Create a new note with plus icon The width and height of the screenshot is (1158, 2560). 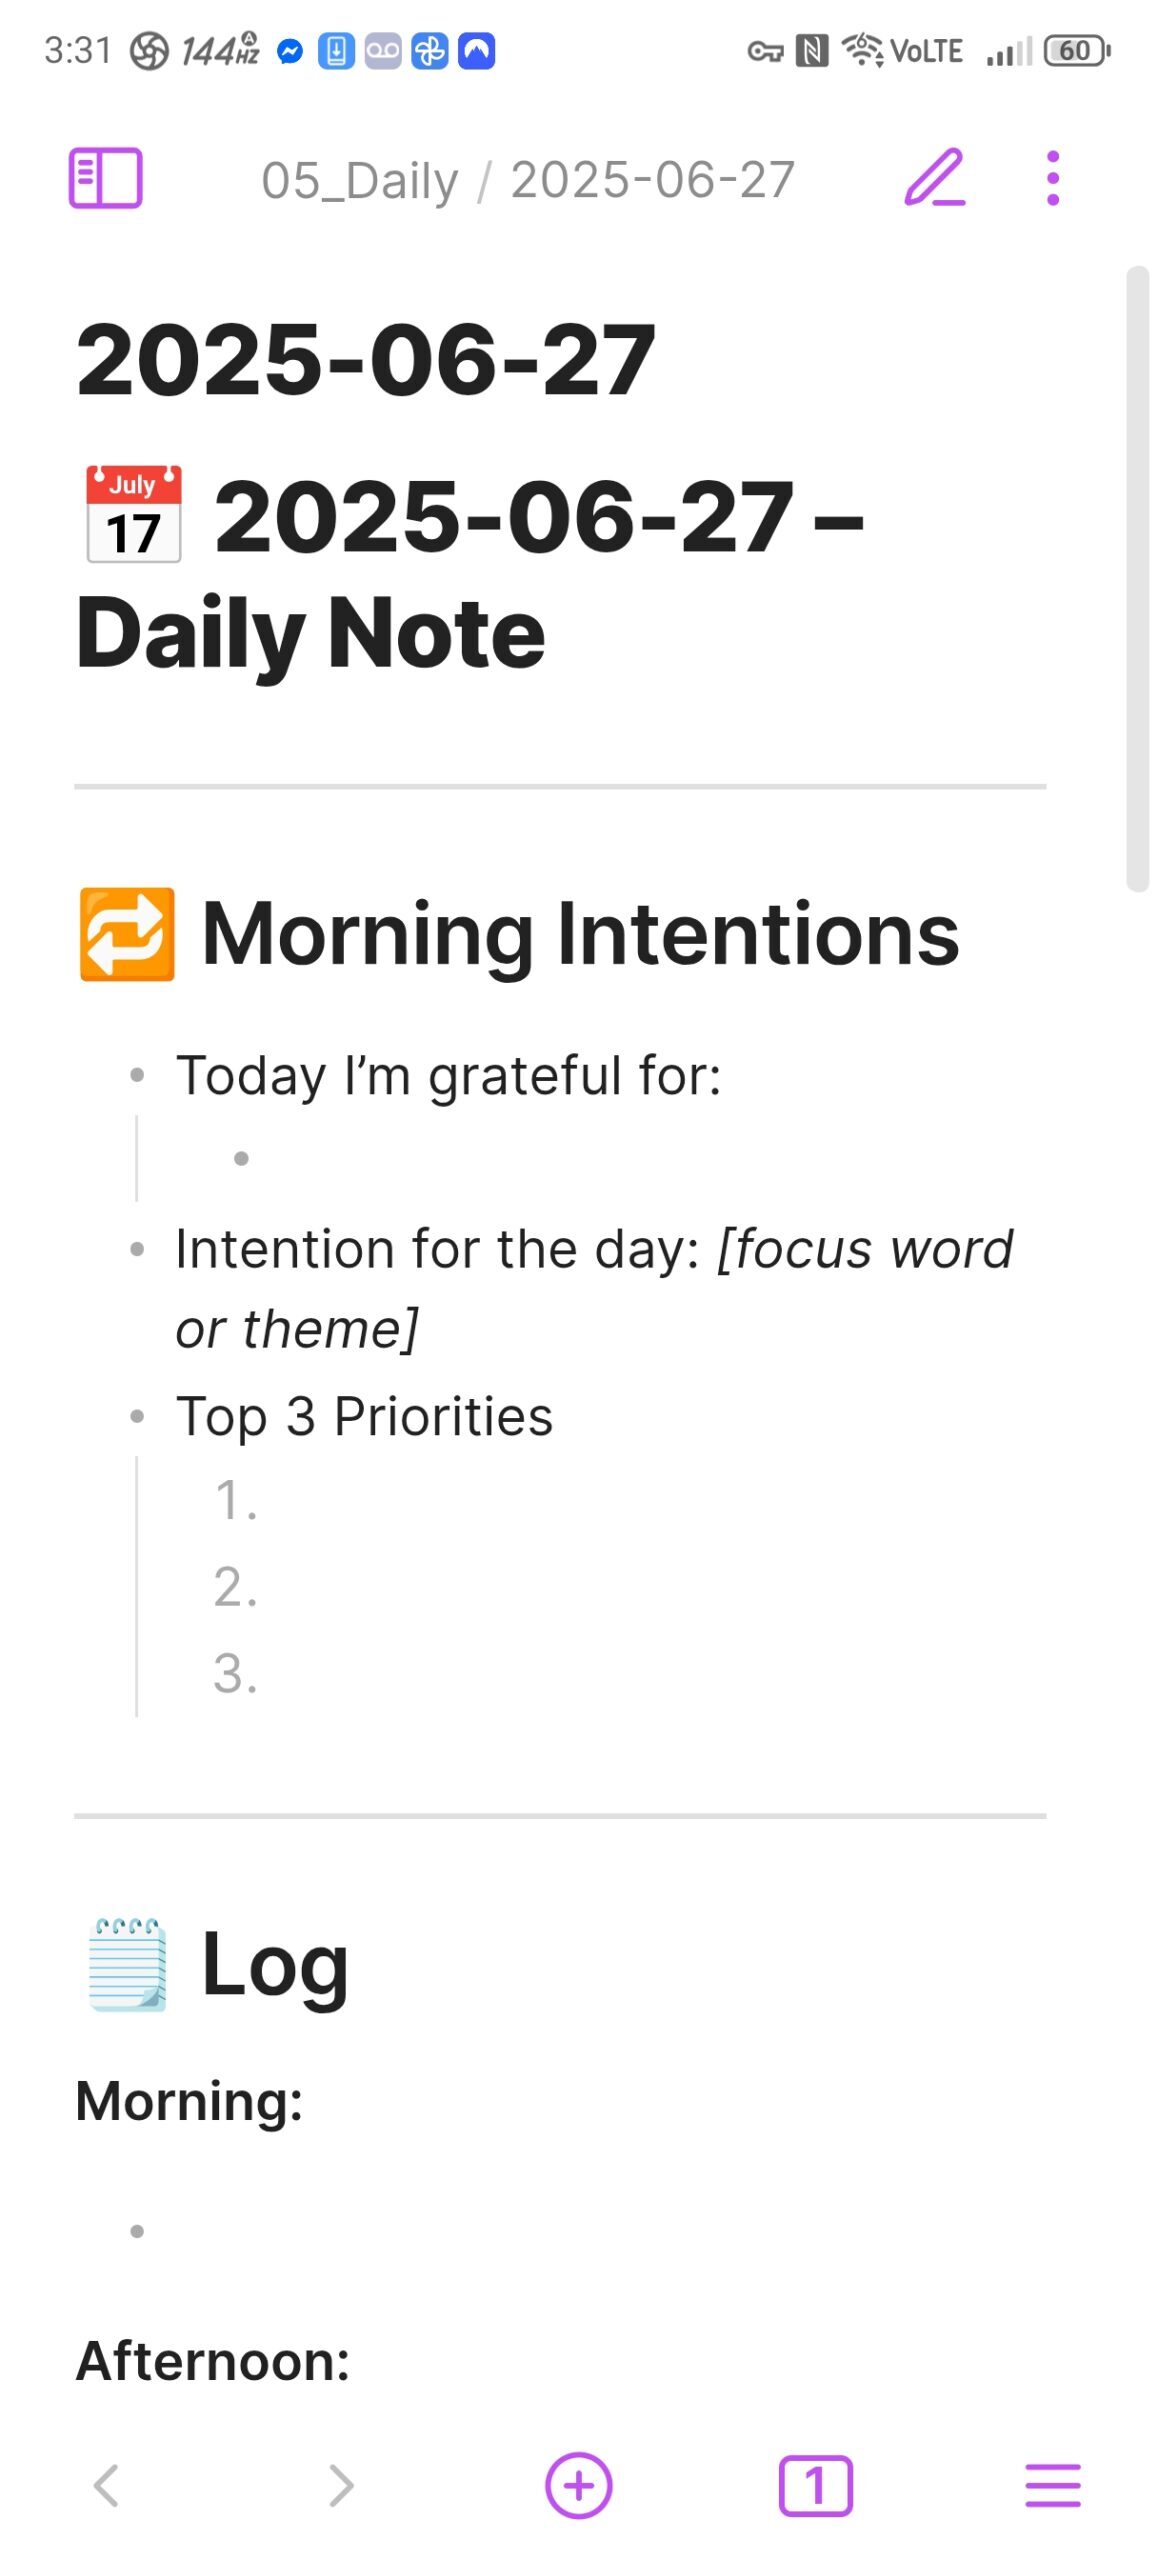[578, 2486]
